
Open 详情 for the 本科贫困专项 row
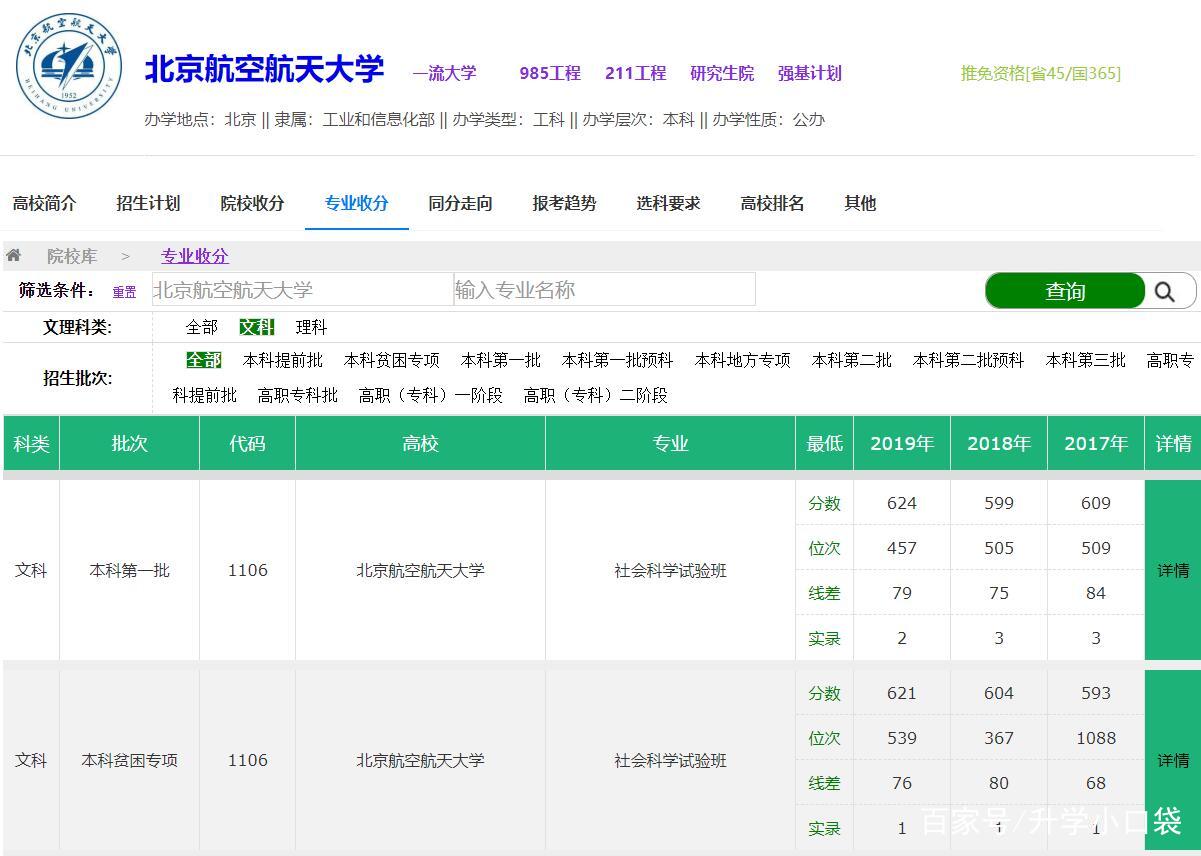(1173, 760)
